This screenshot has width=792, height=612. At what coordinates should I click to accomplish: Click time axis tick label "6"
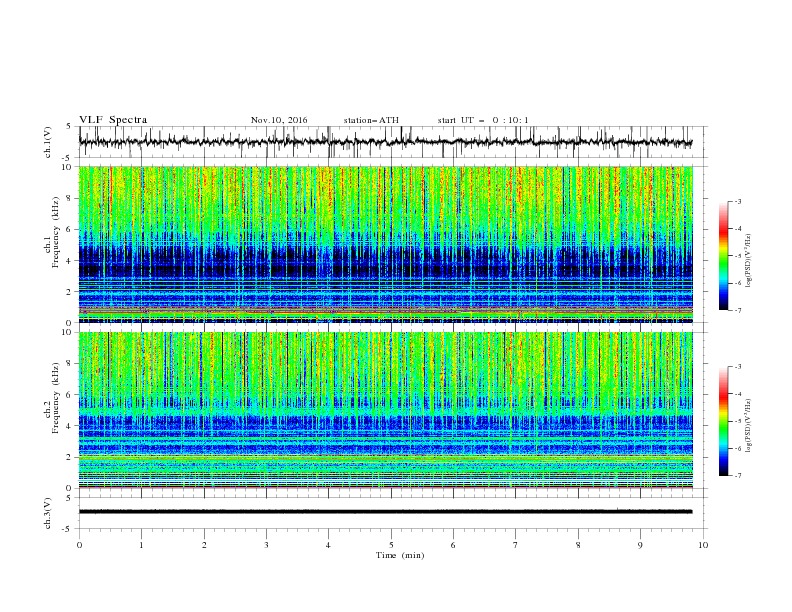tap(454, 545)
